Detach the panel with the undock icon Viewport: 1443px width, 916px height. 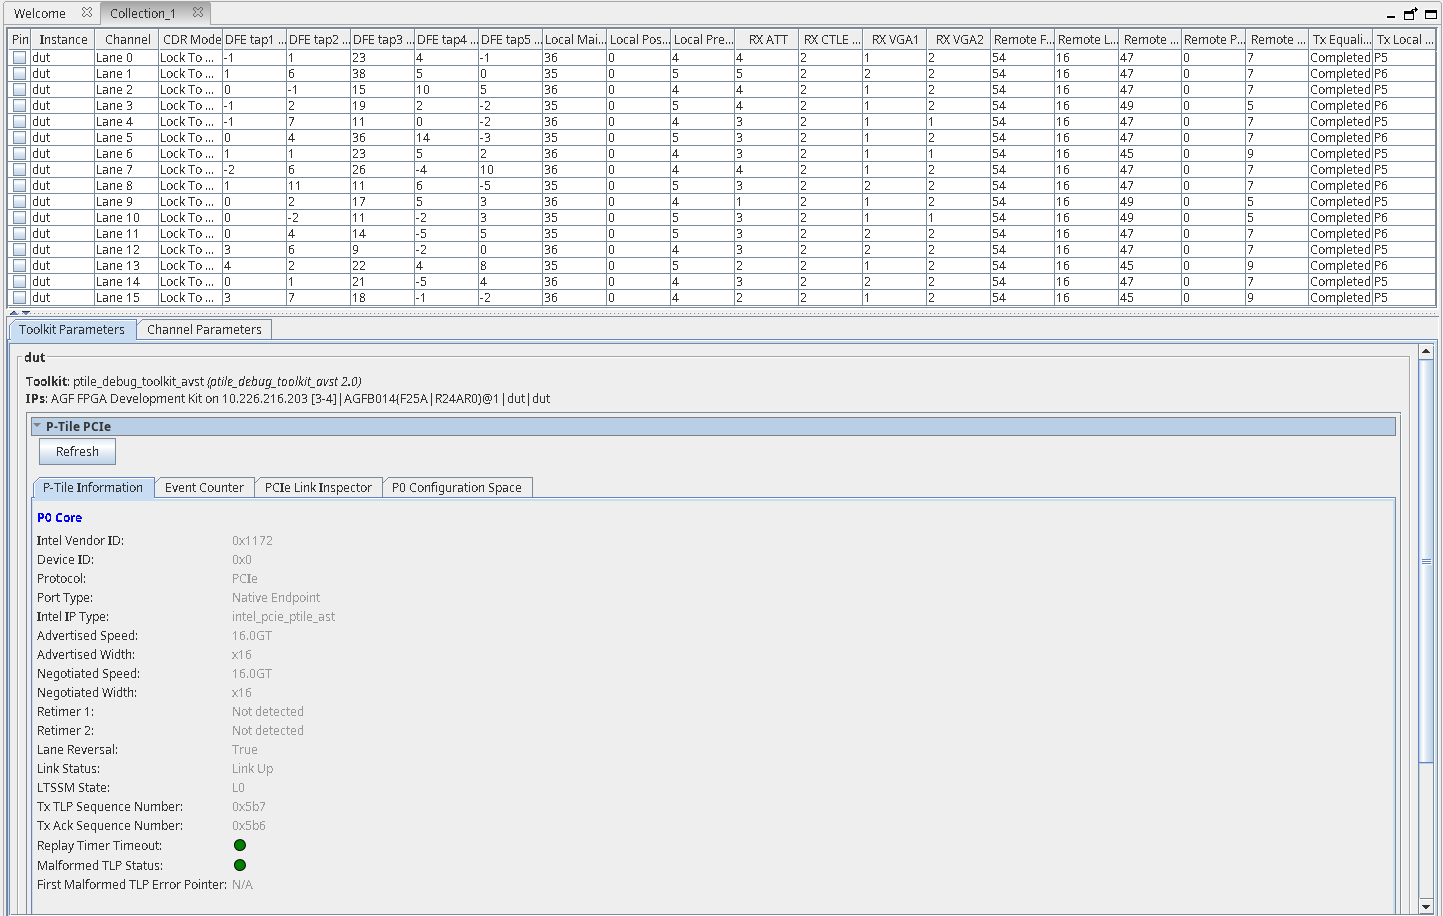pos(1410,14)
